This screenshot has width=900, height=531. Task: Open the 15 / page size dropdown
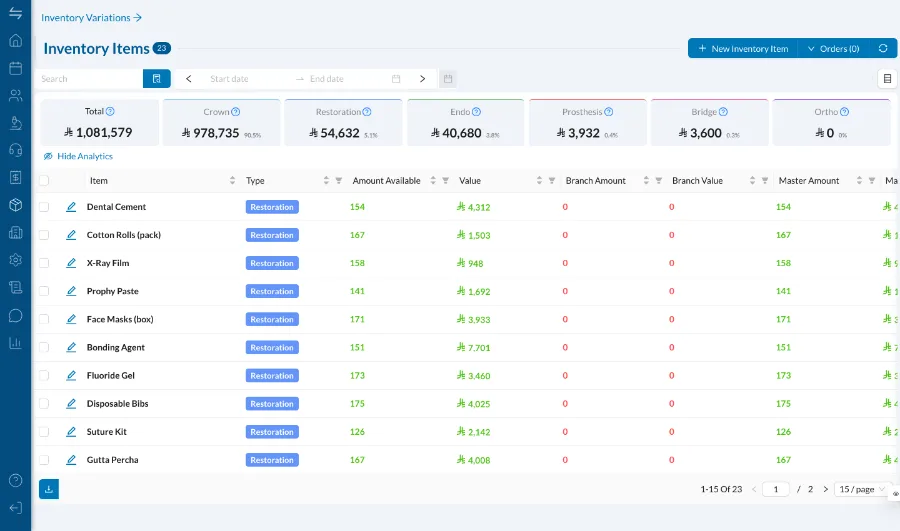[x=862, y=489]
